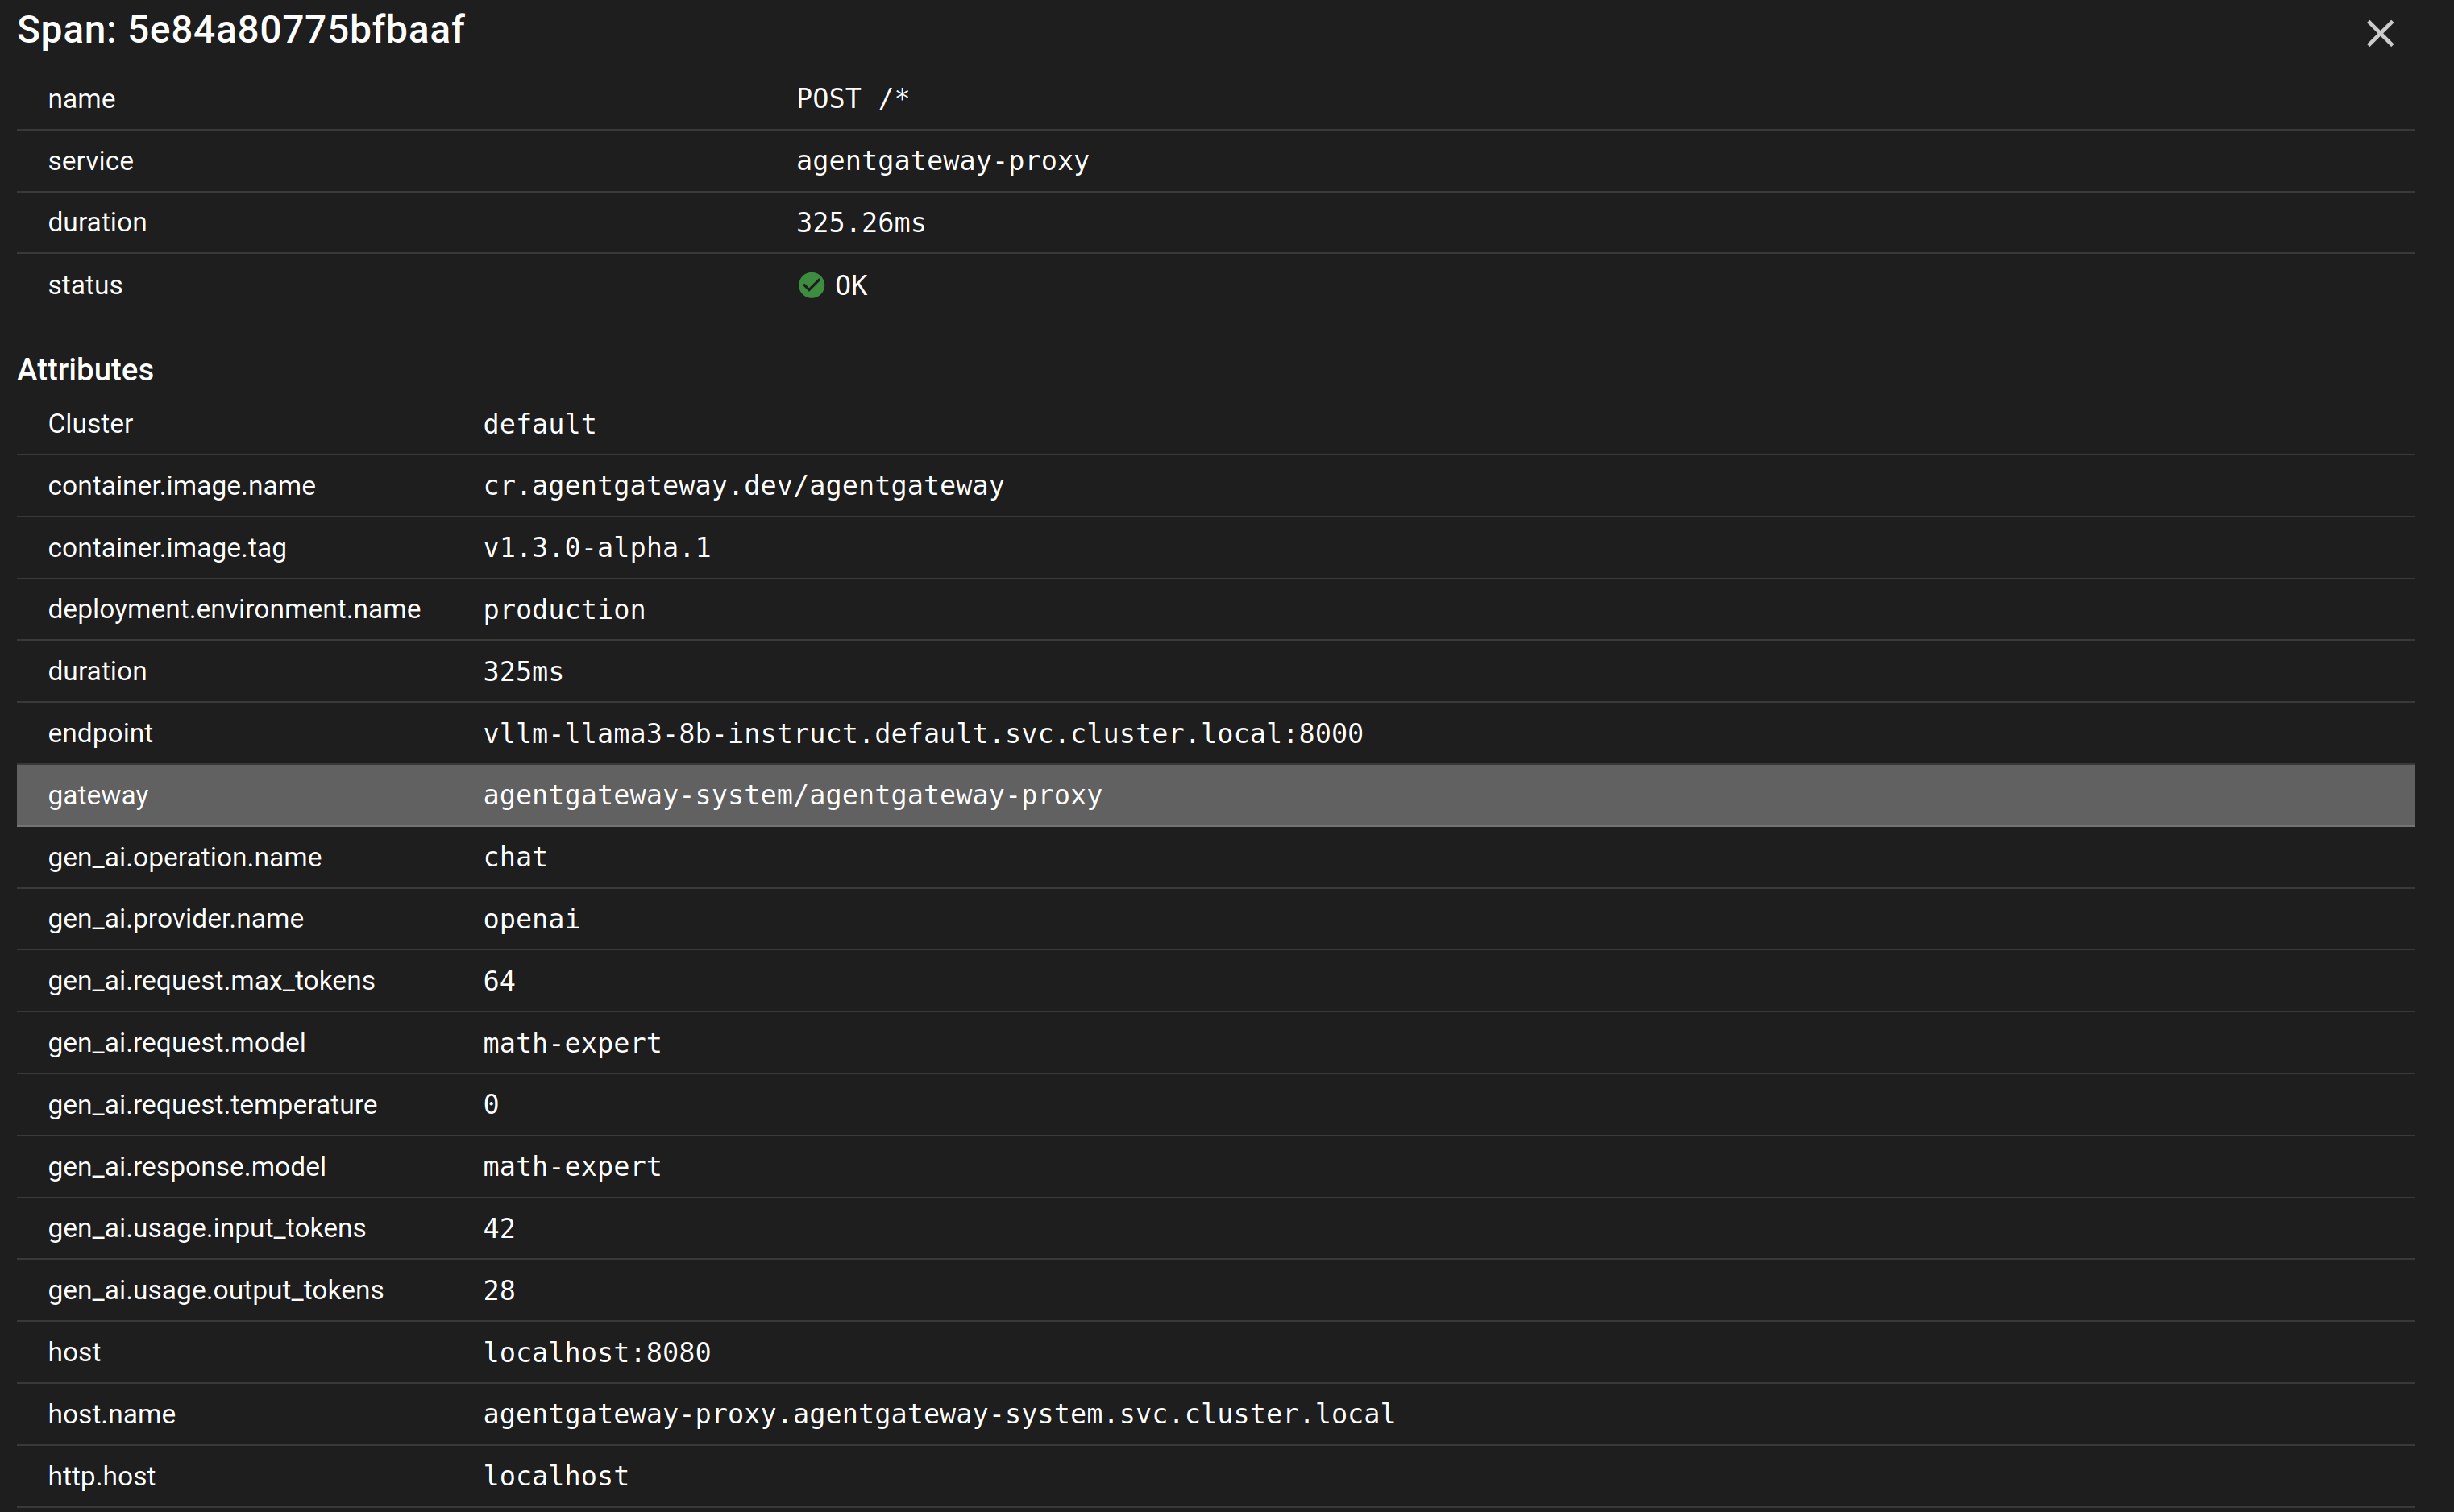Select the value cr.agentgateway.dev/agentgateway
Screen dimensions: 2454x1512
pyautogui.click(x=743, y=486)
